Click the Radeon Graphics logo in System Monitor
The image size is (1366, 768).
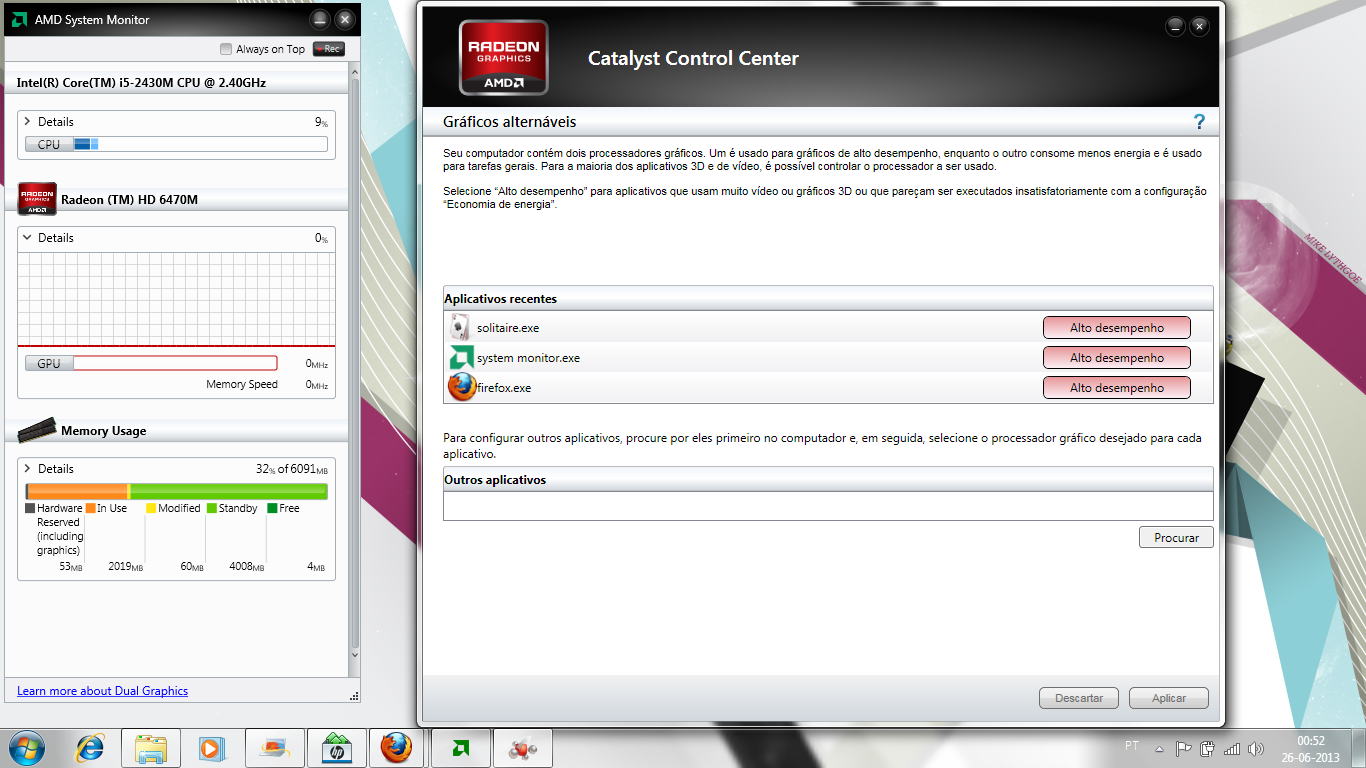(x=37, y=199)
